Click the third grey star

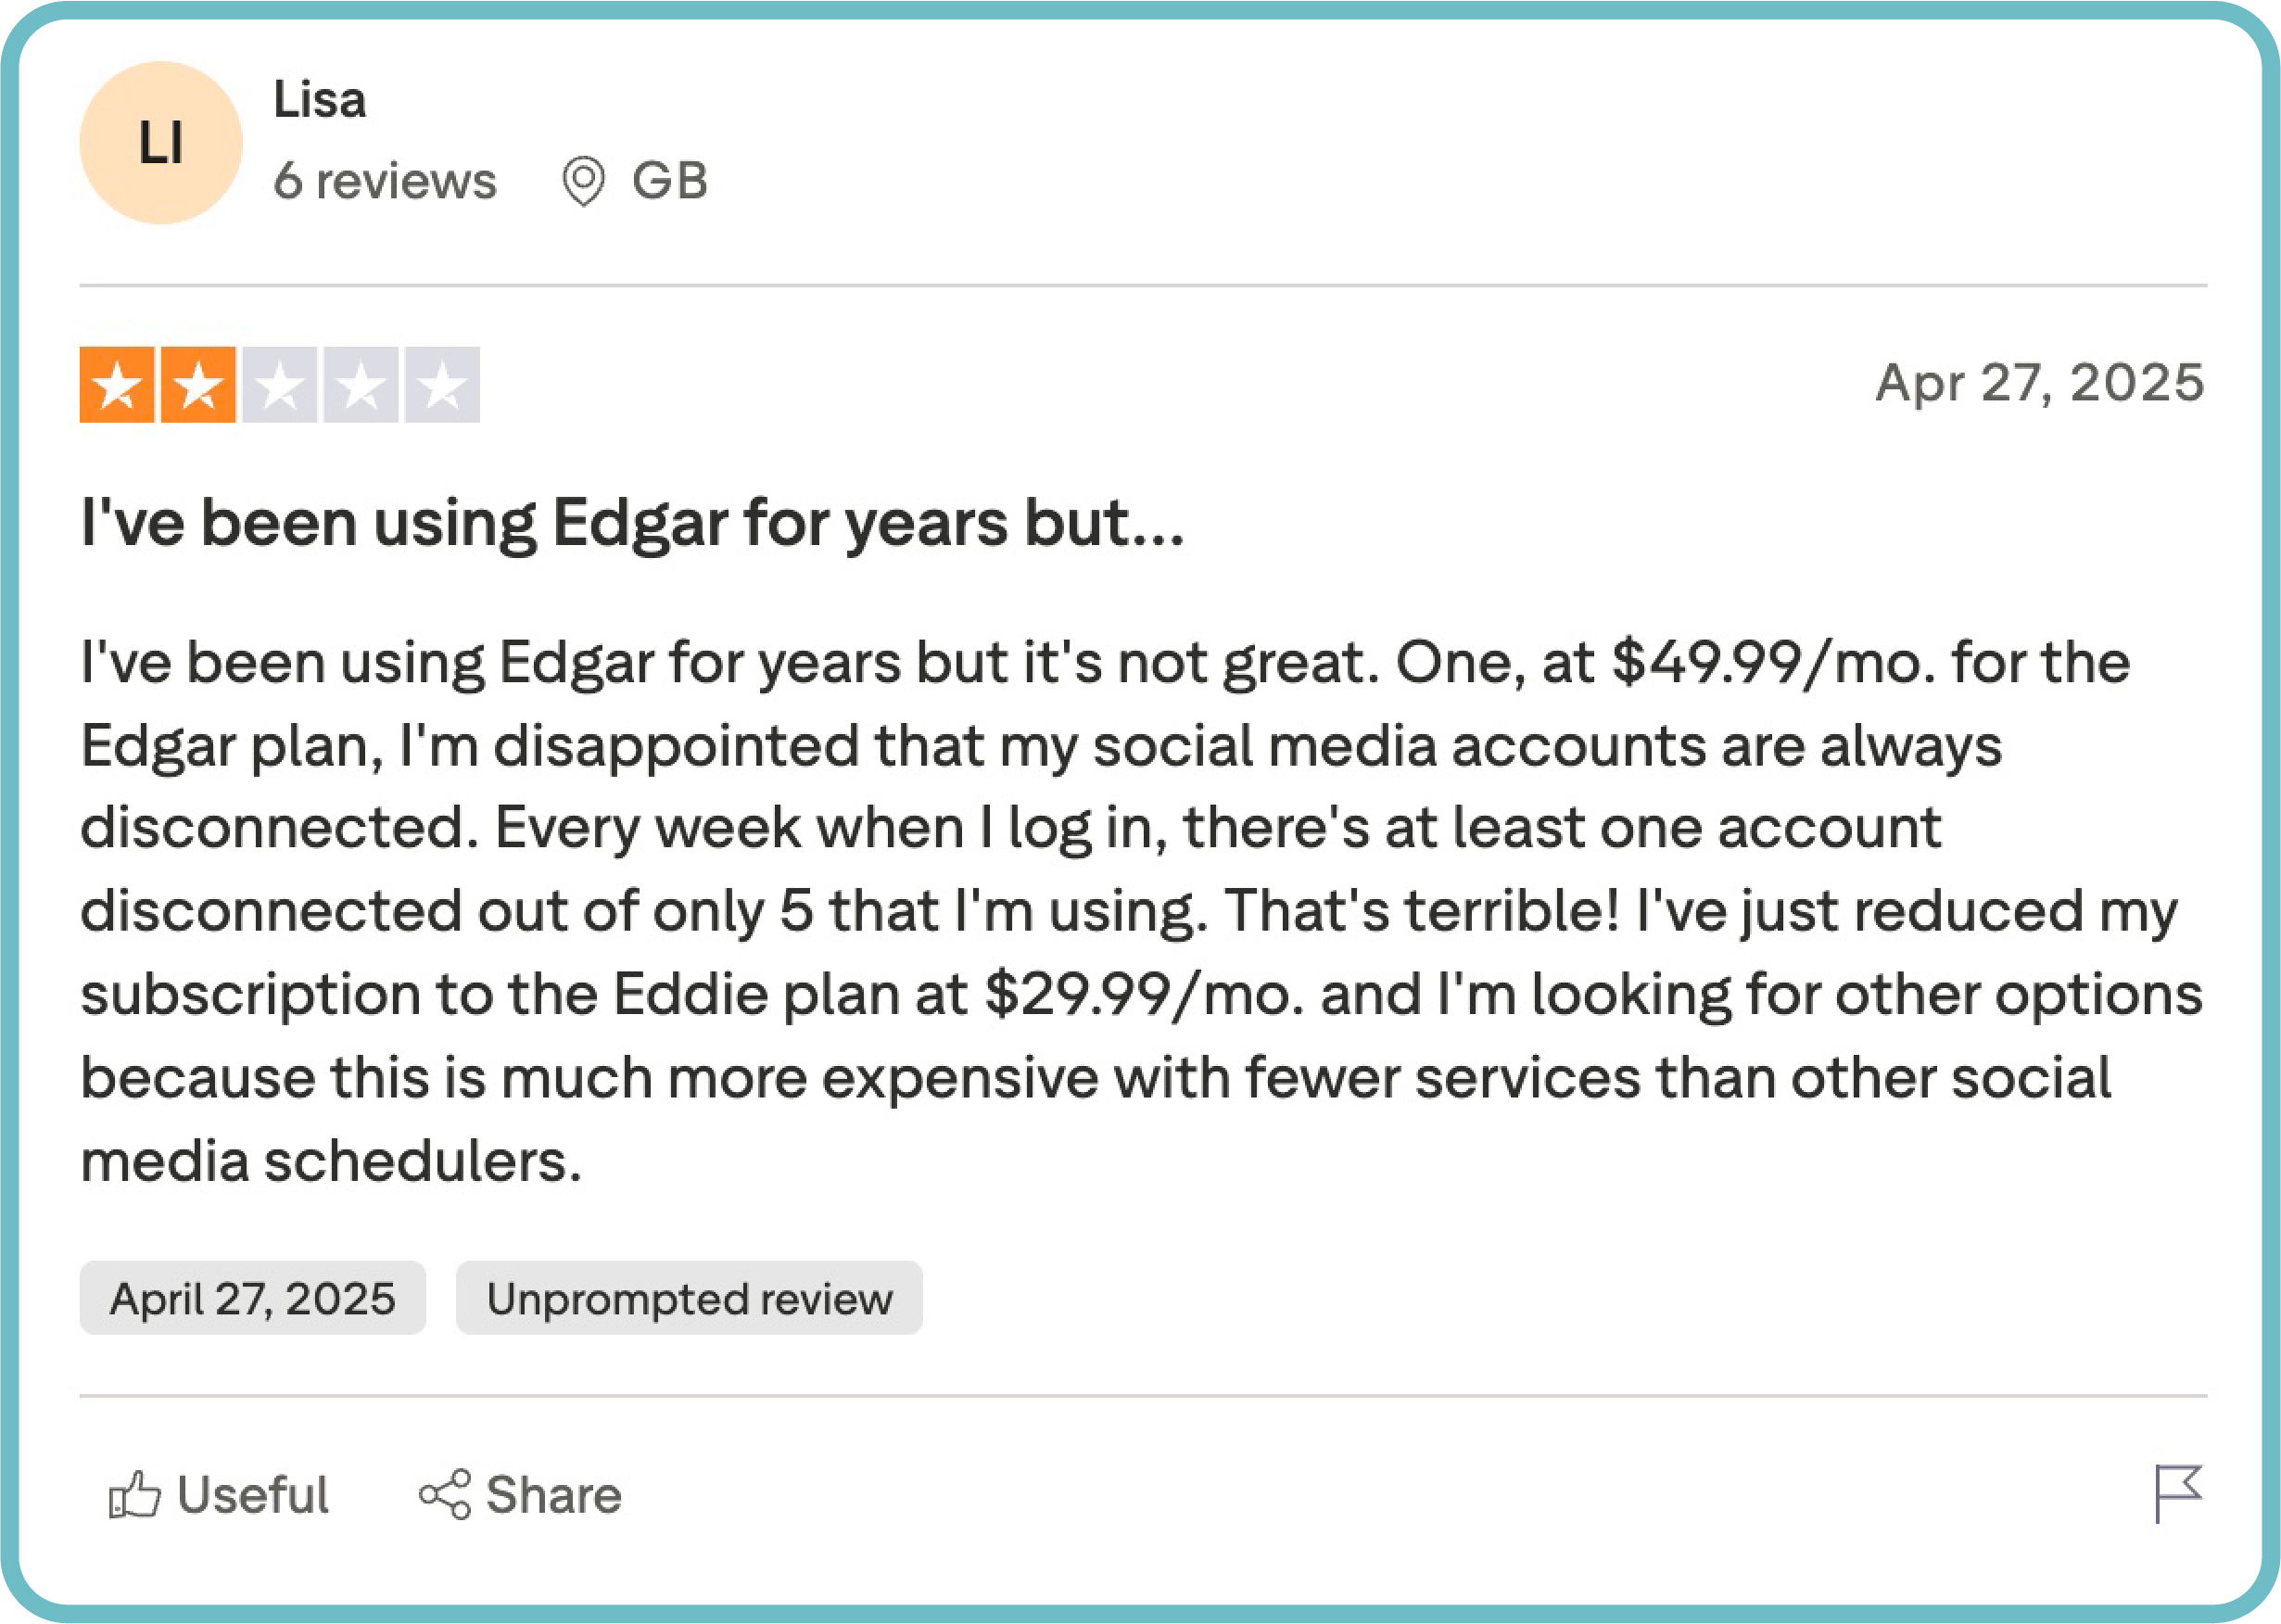pyautogui.click(x=279, y=385)
